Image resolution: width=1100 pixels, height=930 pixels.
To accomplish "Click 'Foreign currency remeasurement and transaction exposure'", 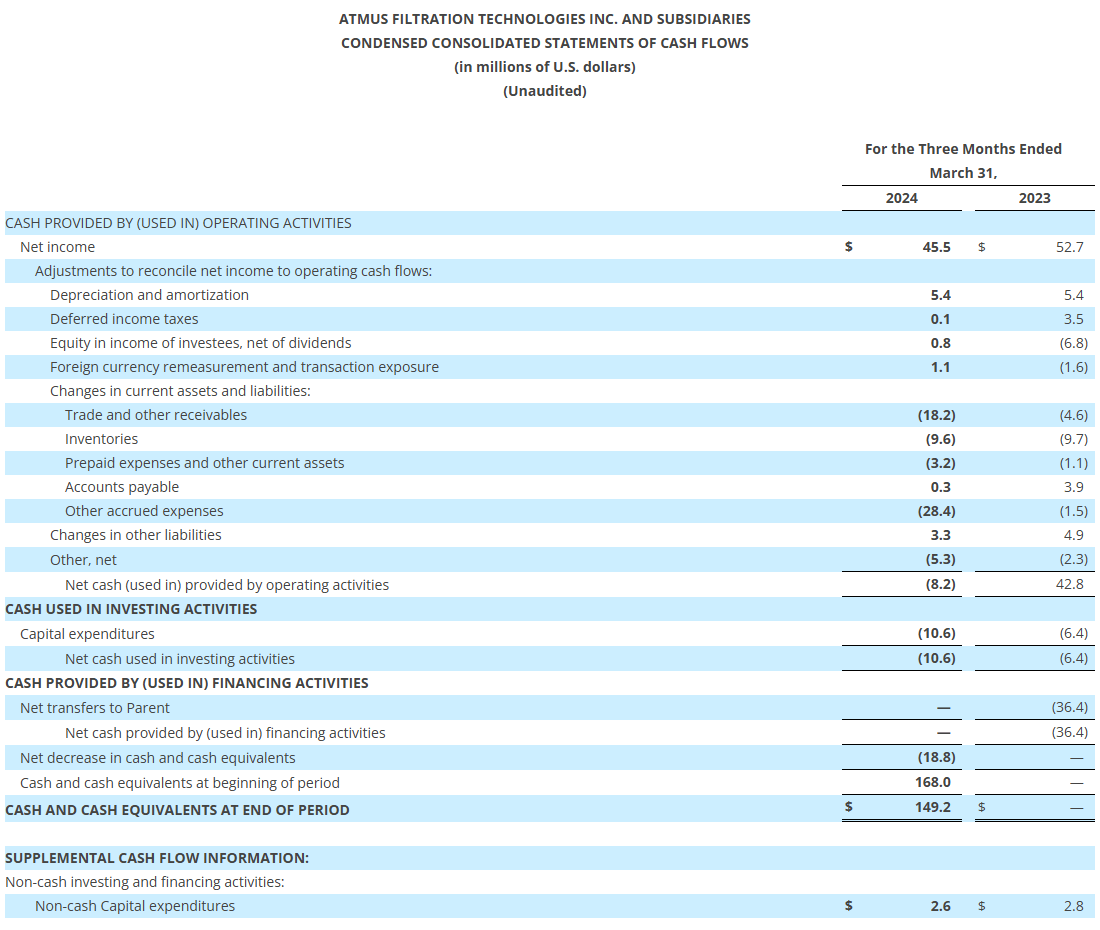I will (x=244, y=367).
